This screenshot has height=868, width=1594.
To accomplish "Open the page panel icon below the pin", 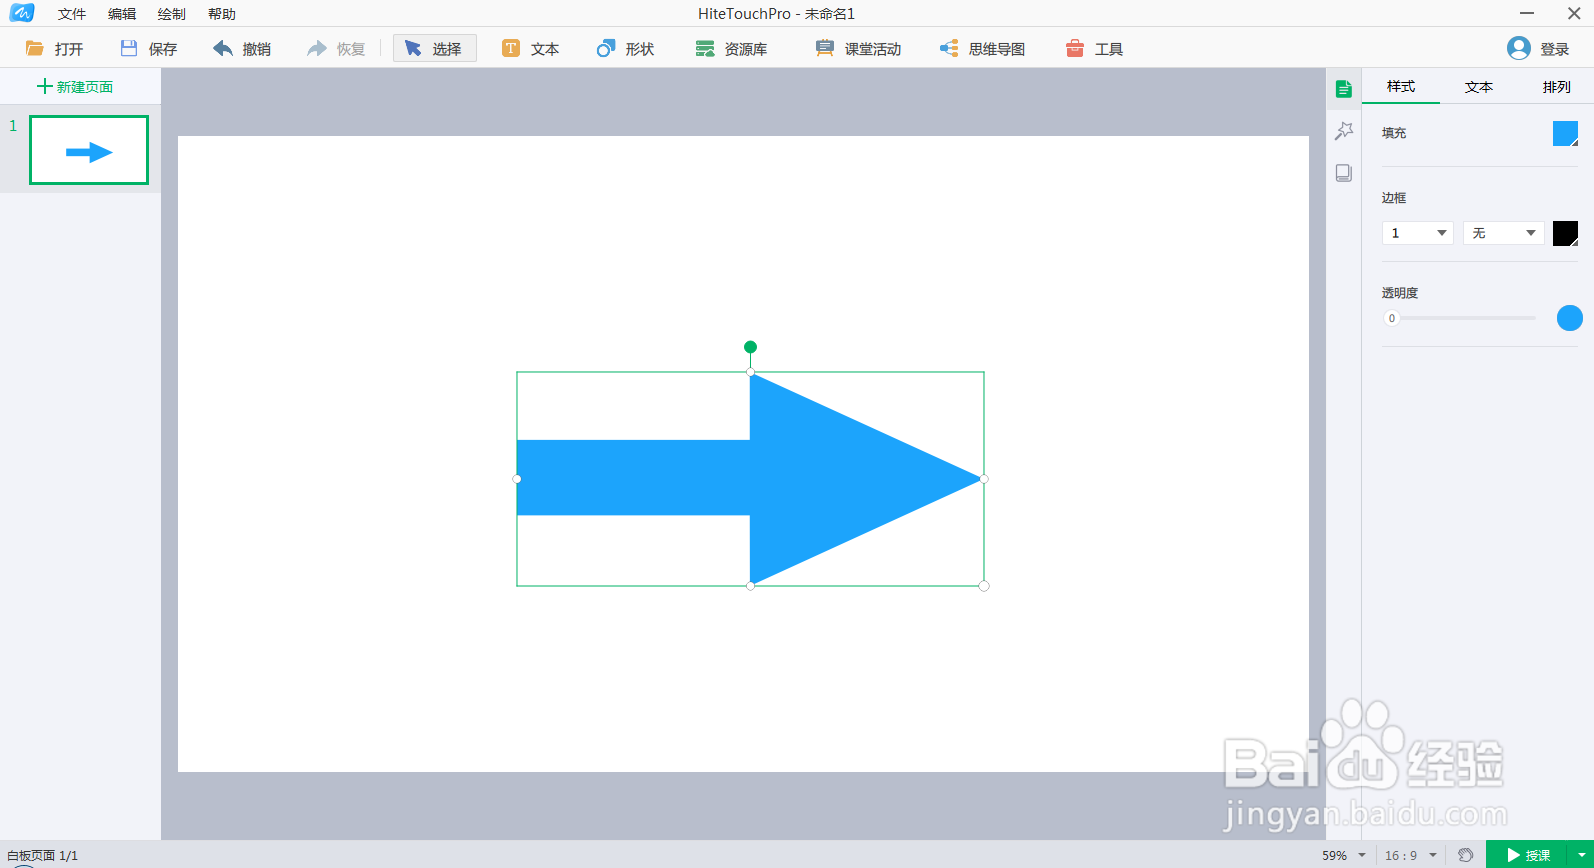I will pyautogui.click(x=1344, y=173).
